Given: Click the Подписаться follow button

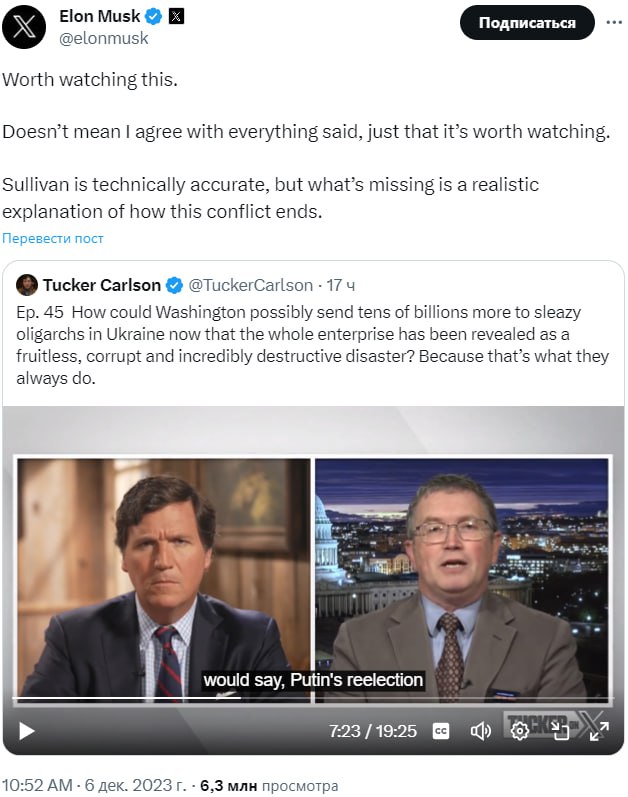Looking at the screenshot, I should click(527, 22).
